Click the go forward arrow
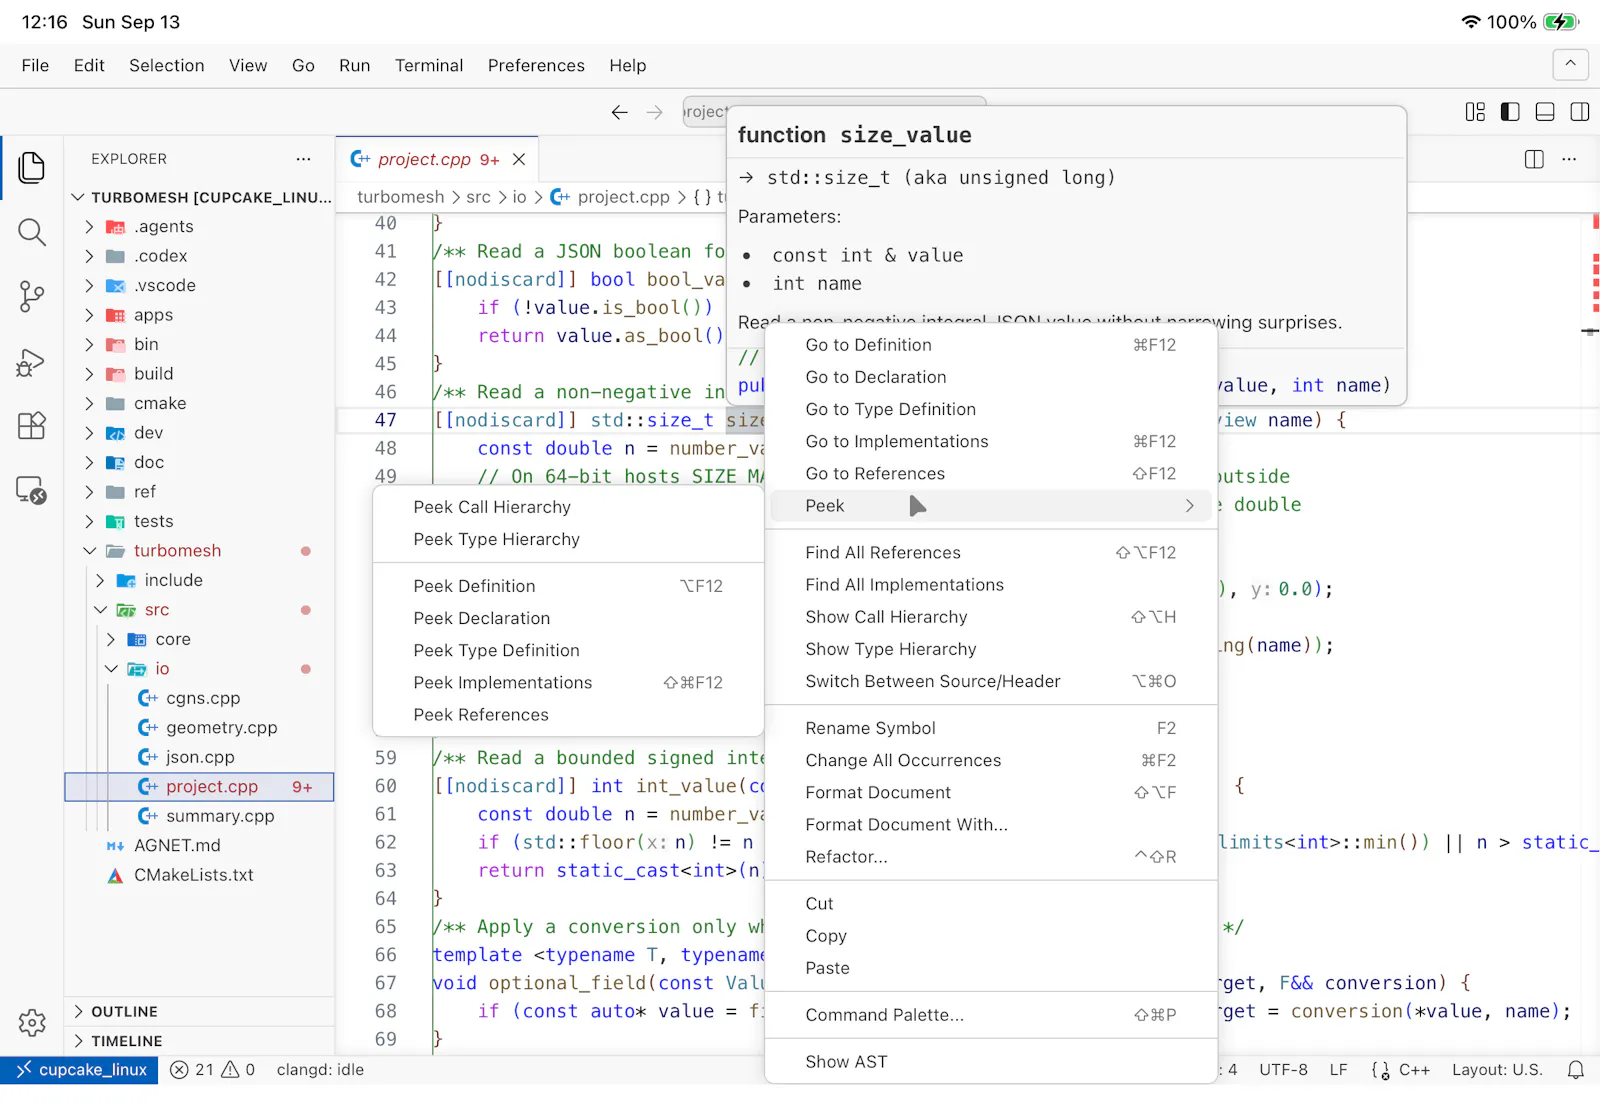 655,112
